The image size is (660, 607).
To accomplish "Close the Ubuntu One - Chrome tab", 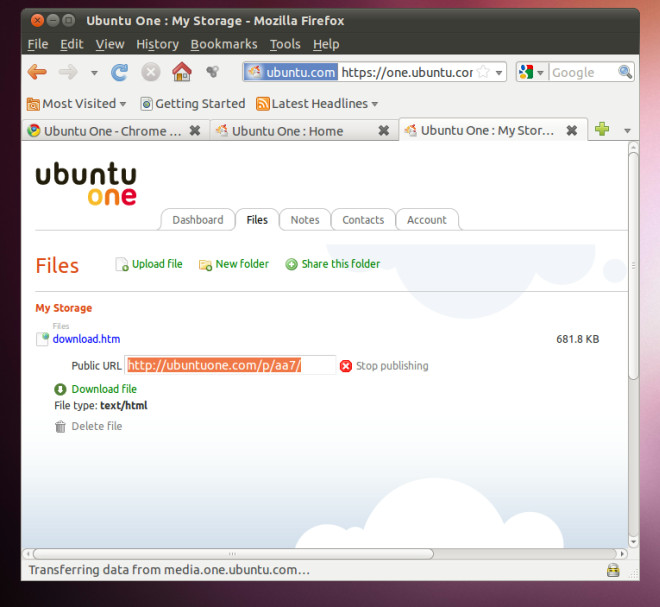I will click(195, 131).
